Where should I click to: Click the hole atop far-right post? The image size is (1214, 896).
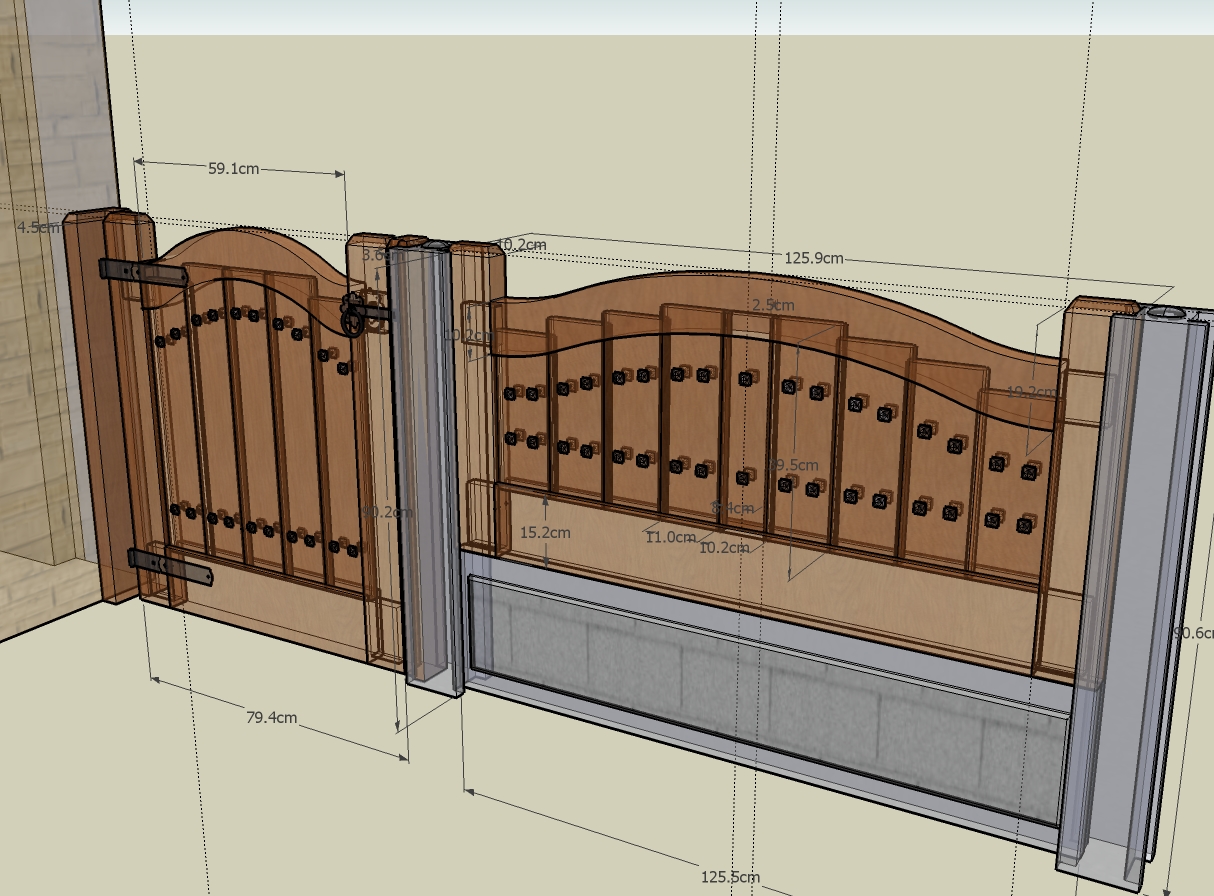pyautogui.click(x=1165, y=314)
